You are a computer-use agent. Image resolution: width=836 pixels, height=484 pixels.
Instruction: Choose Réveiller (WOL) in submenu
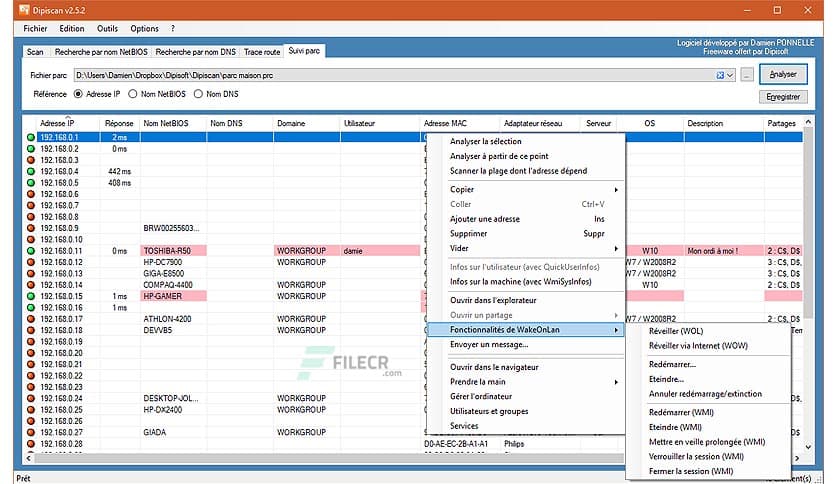[676, 332]
